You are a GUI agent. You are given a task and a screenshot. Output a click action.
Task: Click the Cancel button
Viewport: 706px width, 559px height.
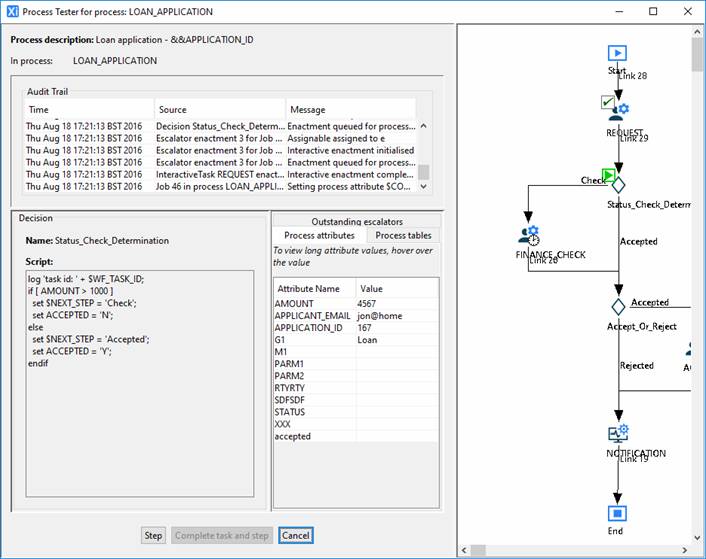pos(295,535)
